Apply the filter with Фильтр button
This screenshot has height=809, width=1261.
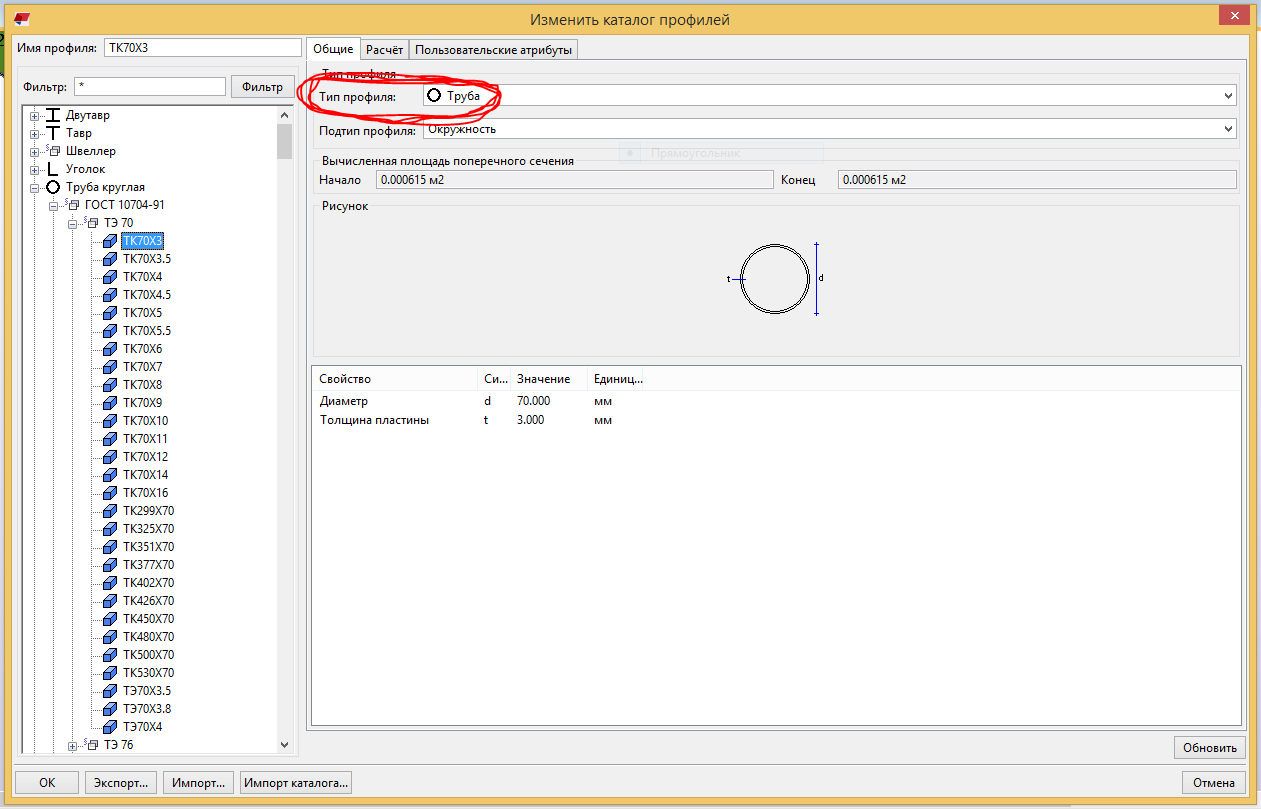(262, 87)
